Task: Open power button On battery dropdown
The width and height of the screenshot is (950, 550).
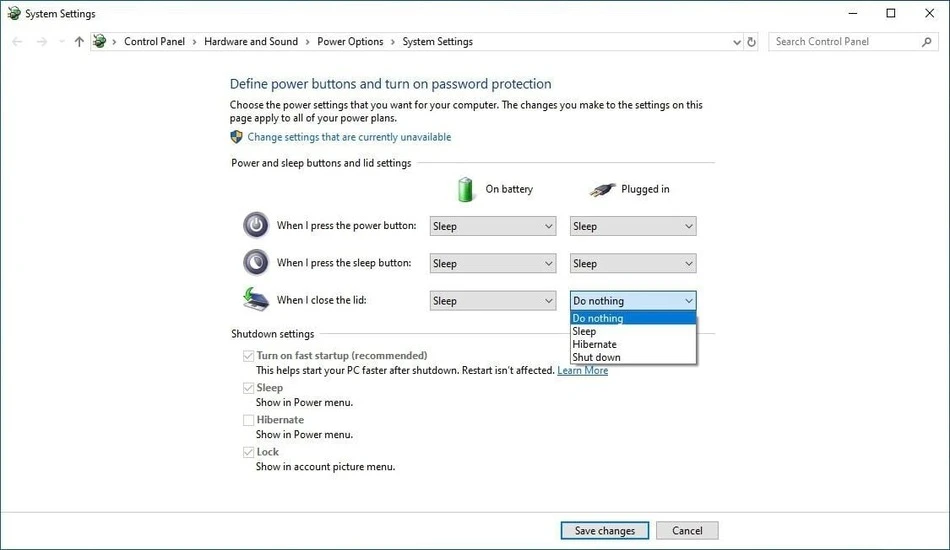Action: tap(493, 226)
